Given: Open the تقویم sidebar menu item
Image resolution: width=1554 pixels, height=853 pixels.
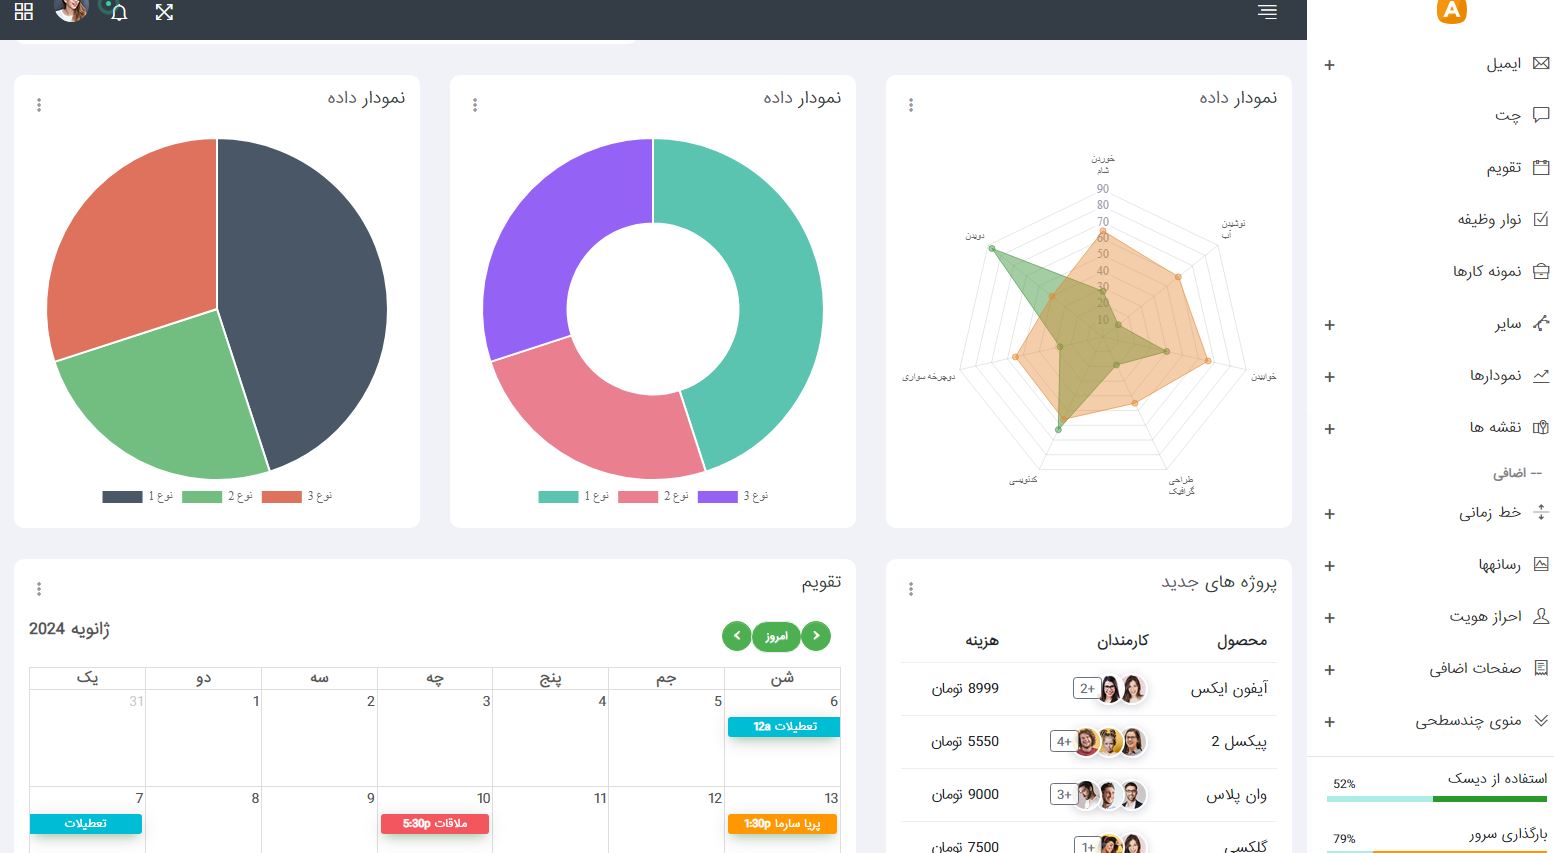Looking at the screenshot, I should pyautogui.click(x=1504, y=167).
